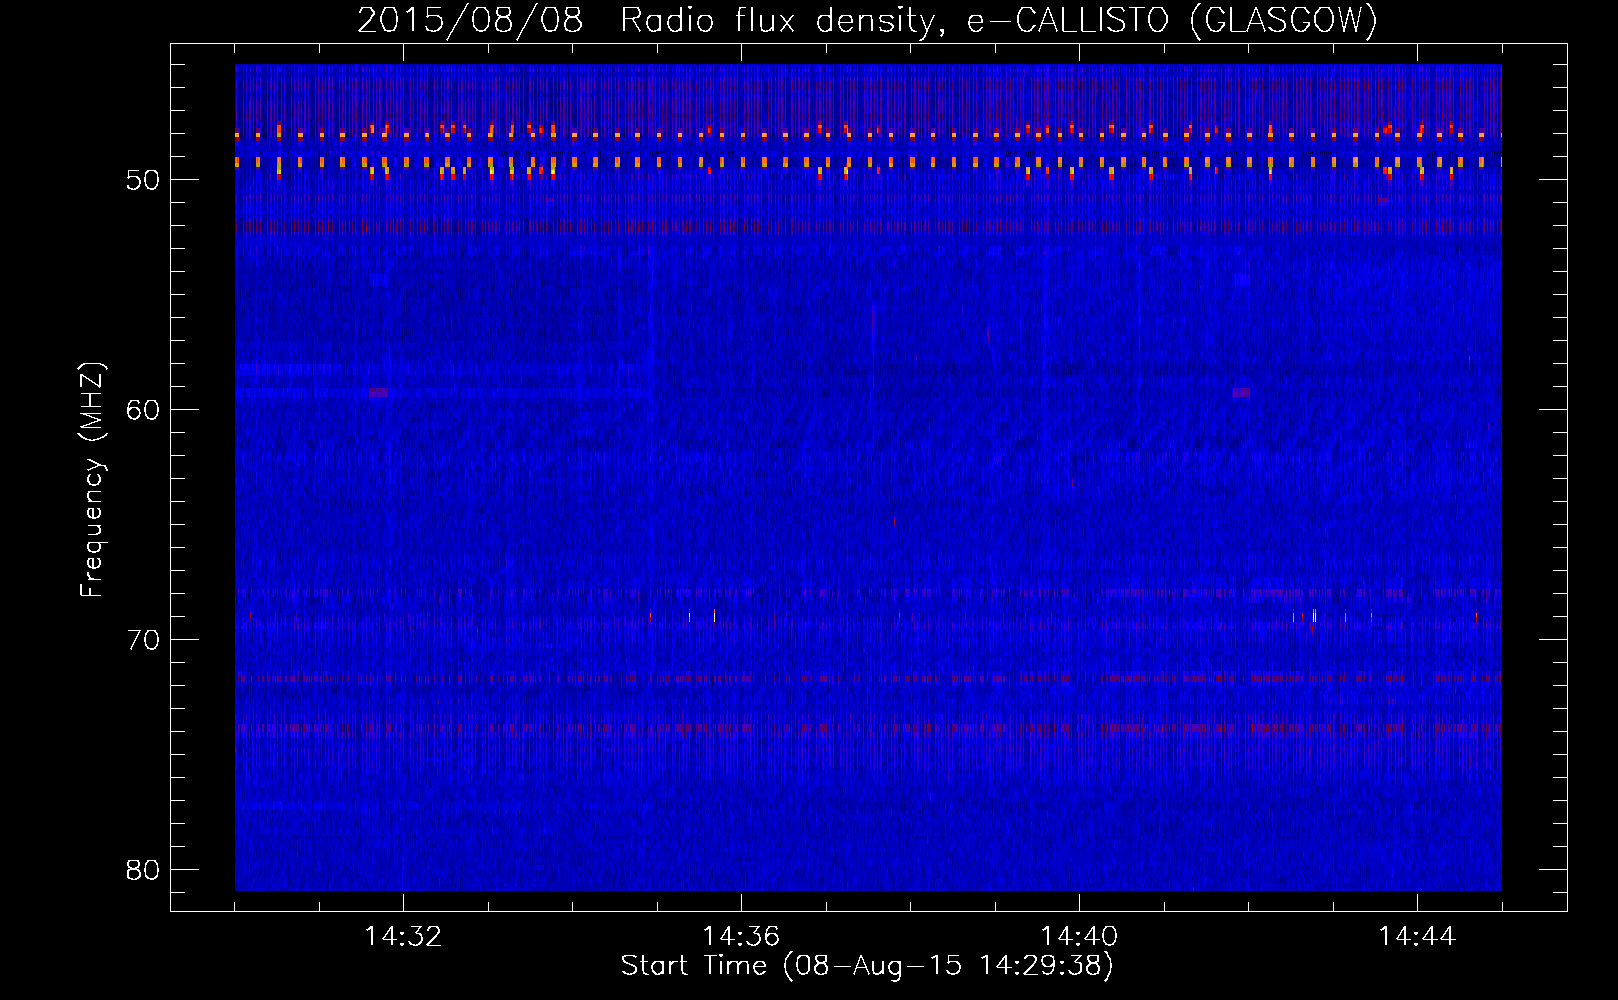
Task: Click the date 2015/08/08 in the title
Action: click(x=470, y=20)
